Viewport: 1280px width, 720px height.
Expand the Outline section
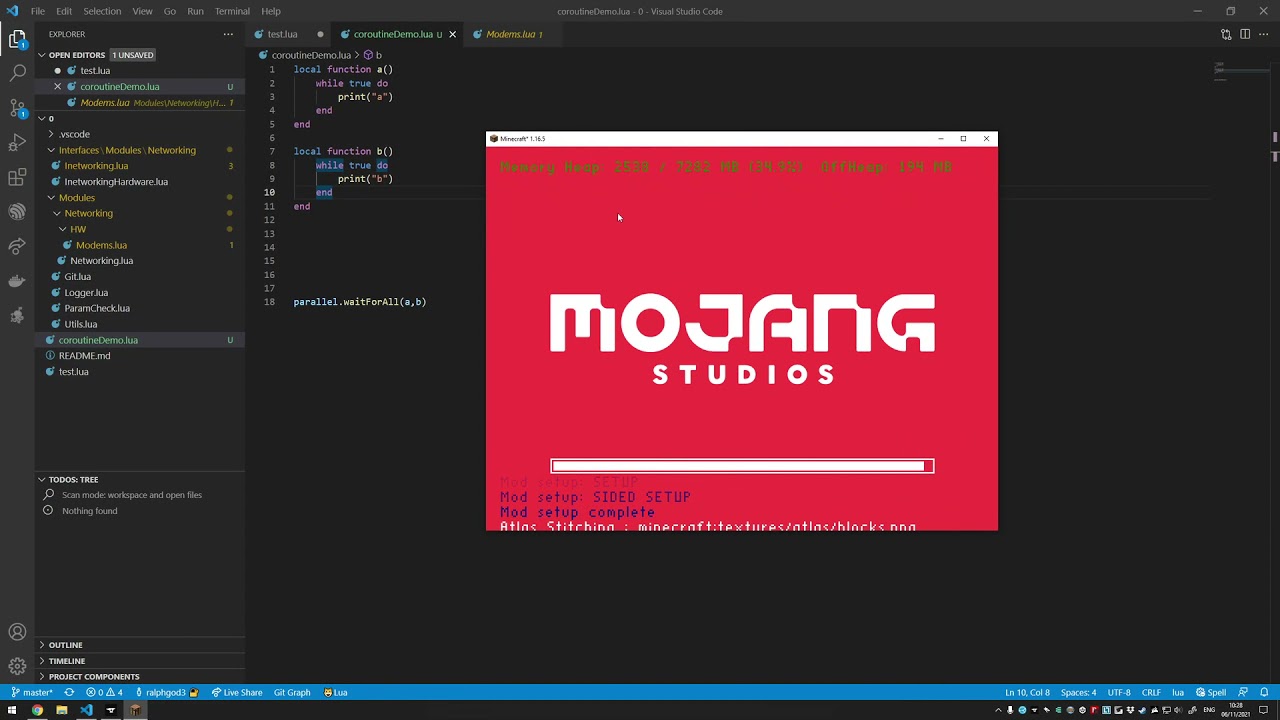click(139, 645)
